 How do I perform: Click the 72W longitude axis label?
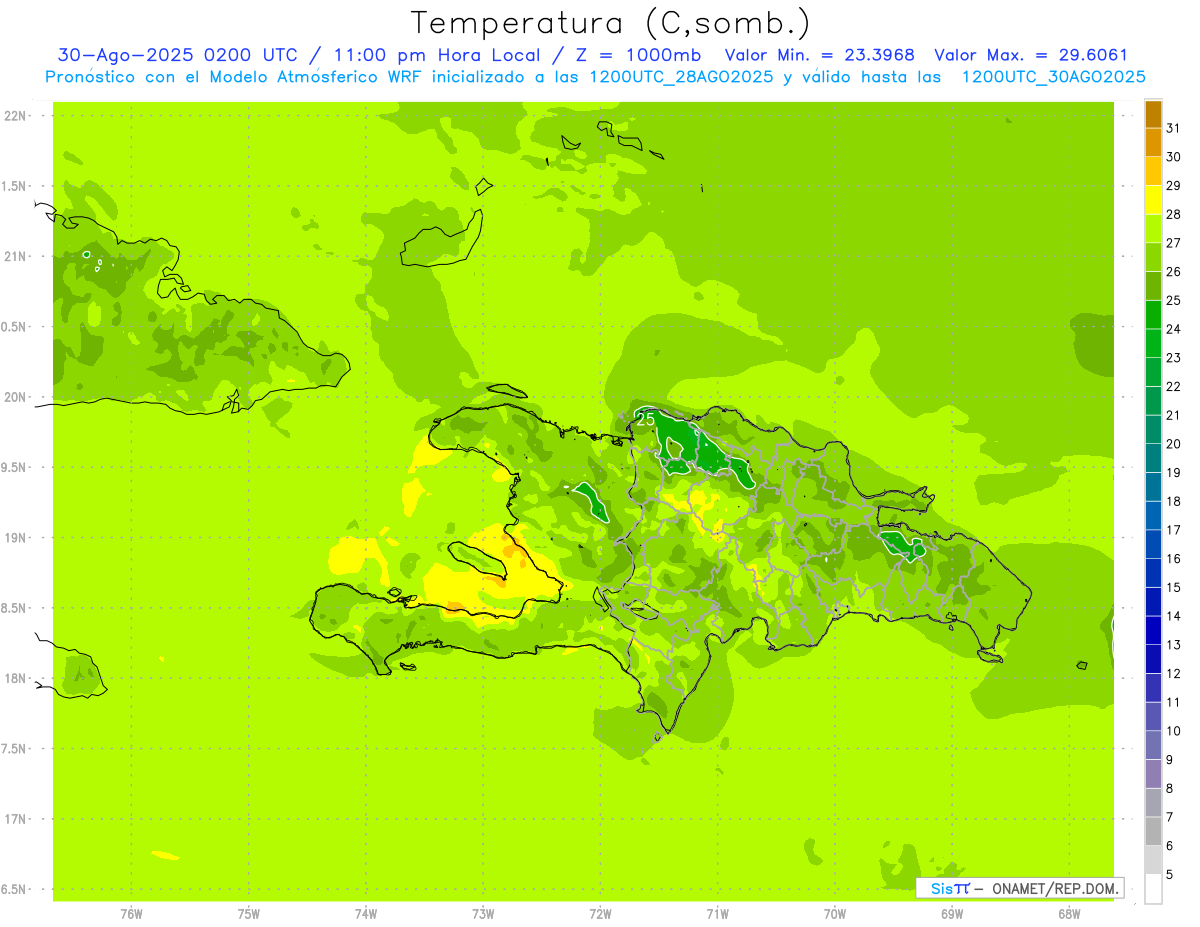(600, 914)
